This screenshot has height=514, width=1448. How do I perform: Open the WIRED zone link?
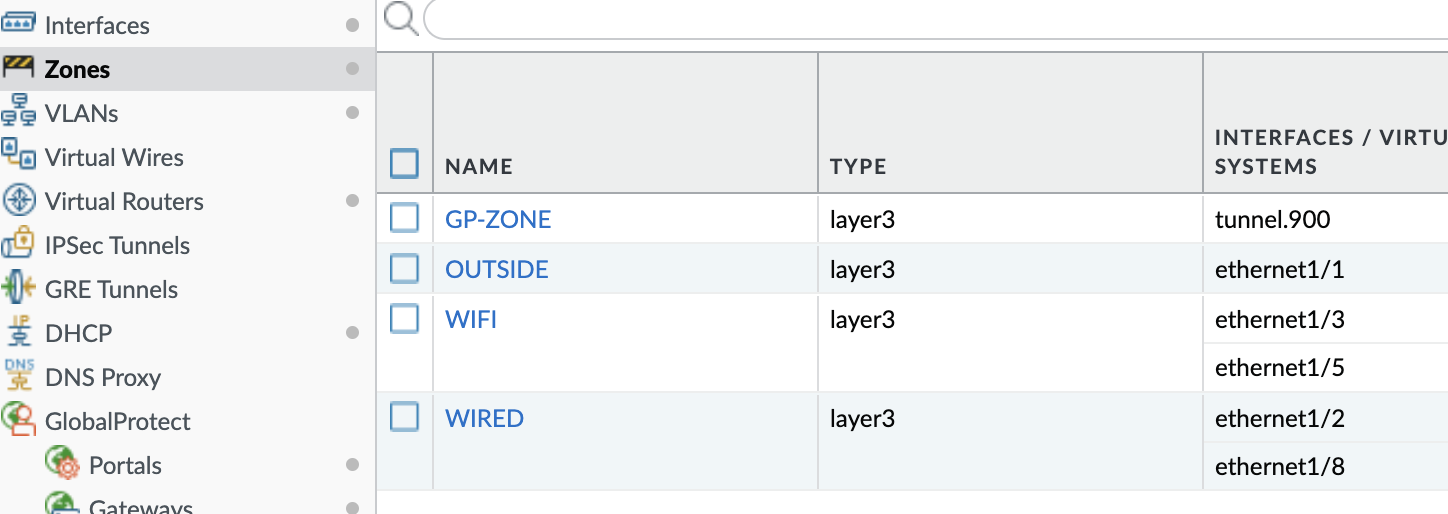point(484,418)
